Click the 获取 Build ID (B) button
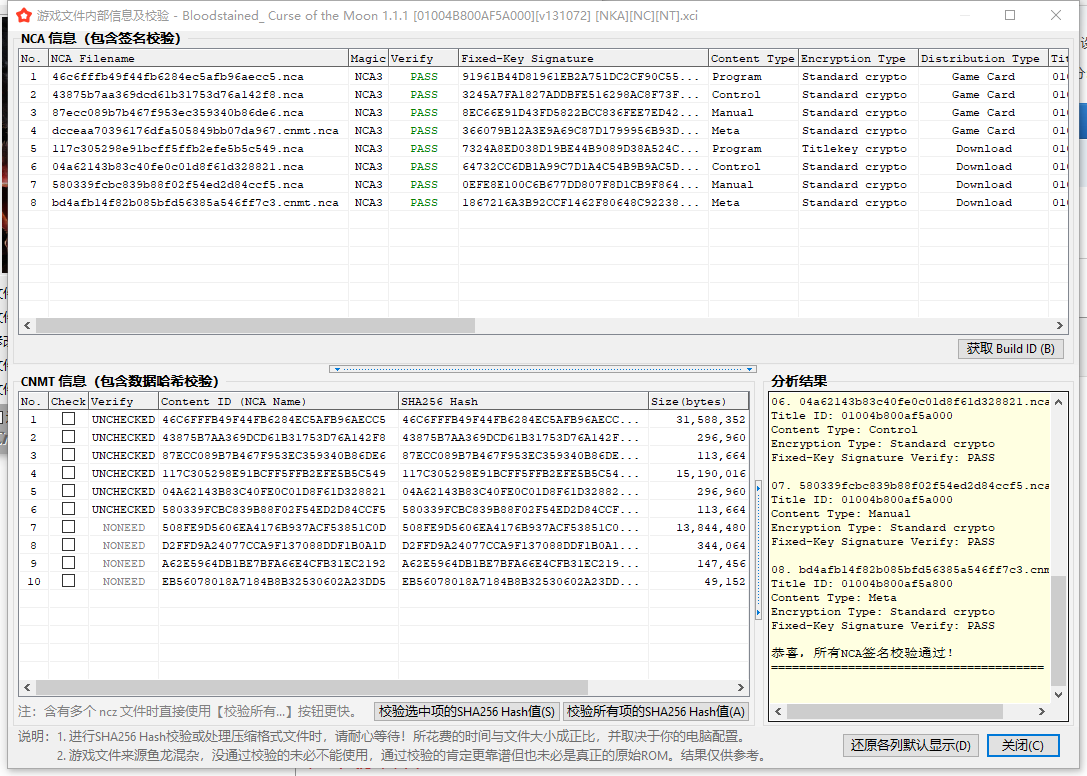1087x776 pixels. tap(1010, 349)
